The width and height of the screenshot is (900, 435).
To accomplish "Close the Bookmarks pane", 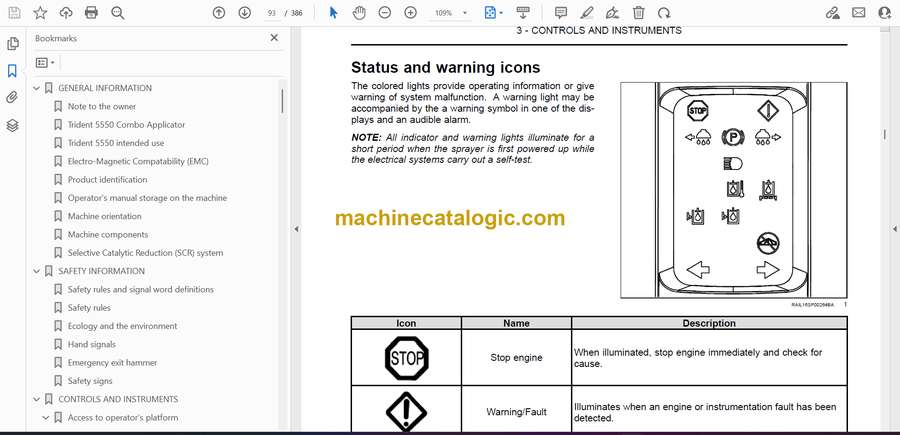I will click(x=274, y=38).
